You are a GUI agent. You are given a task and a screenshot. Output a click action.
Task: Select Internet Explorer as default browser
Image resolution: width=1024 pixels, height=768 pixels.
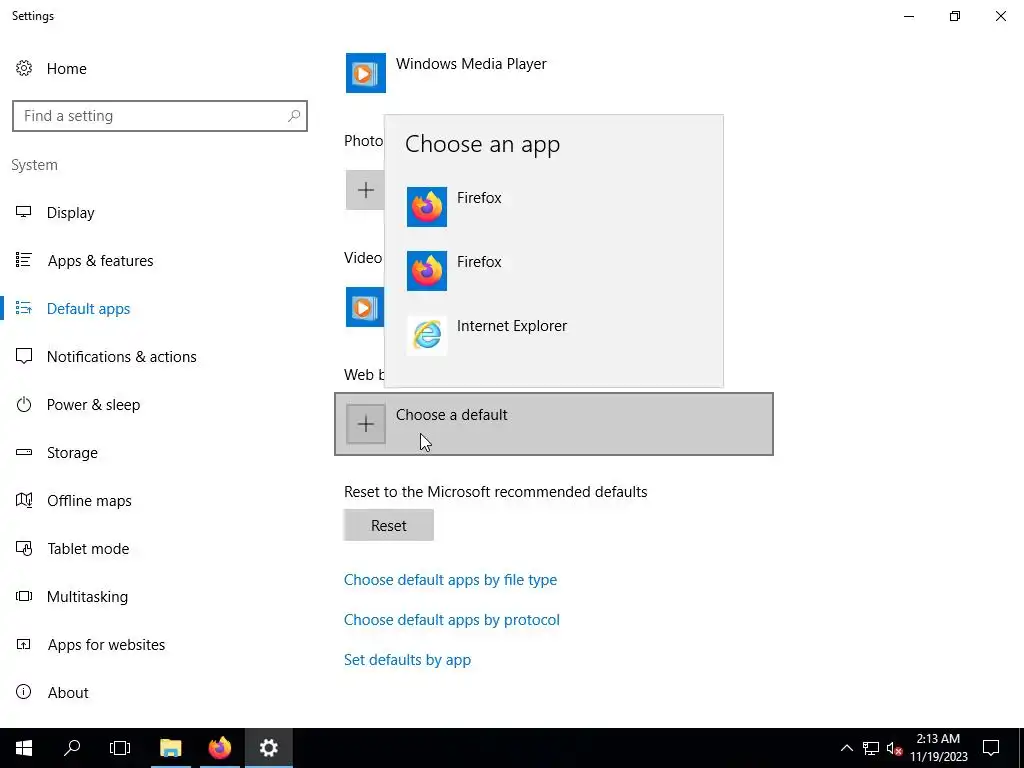(554, 335)
